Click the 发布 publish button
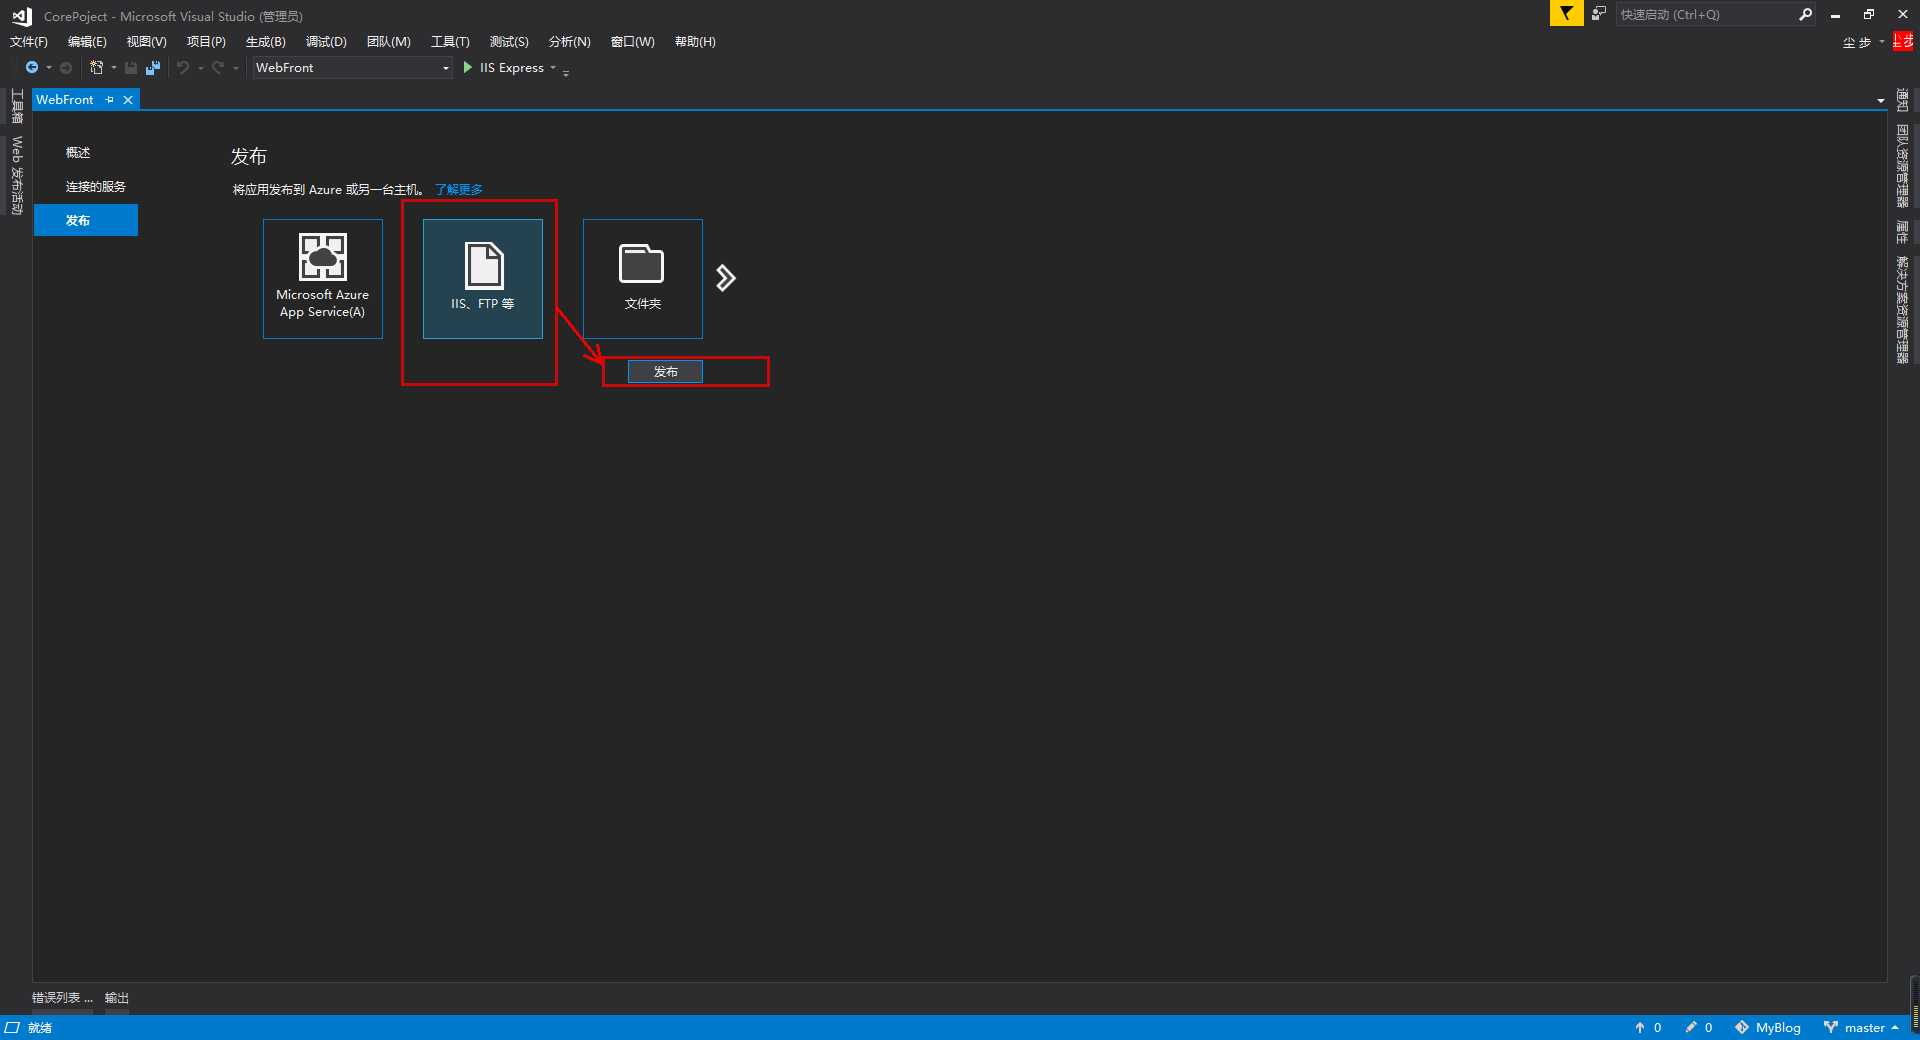This screenshot has height=1040, width=1920. [666, 372]
